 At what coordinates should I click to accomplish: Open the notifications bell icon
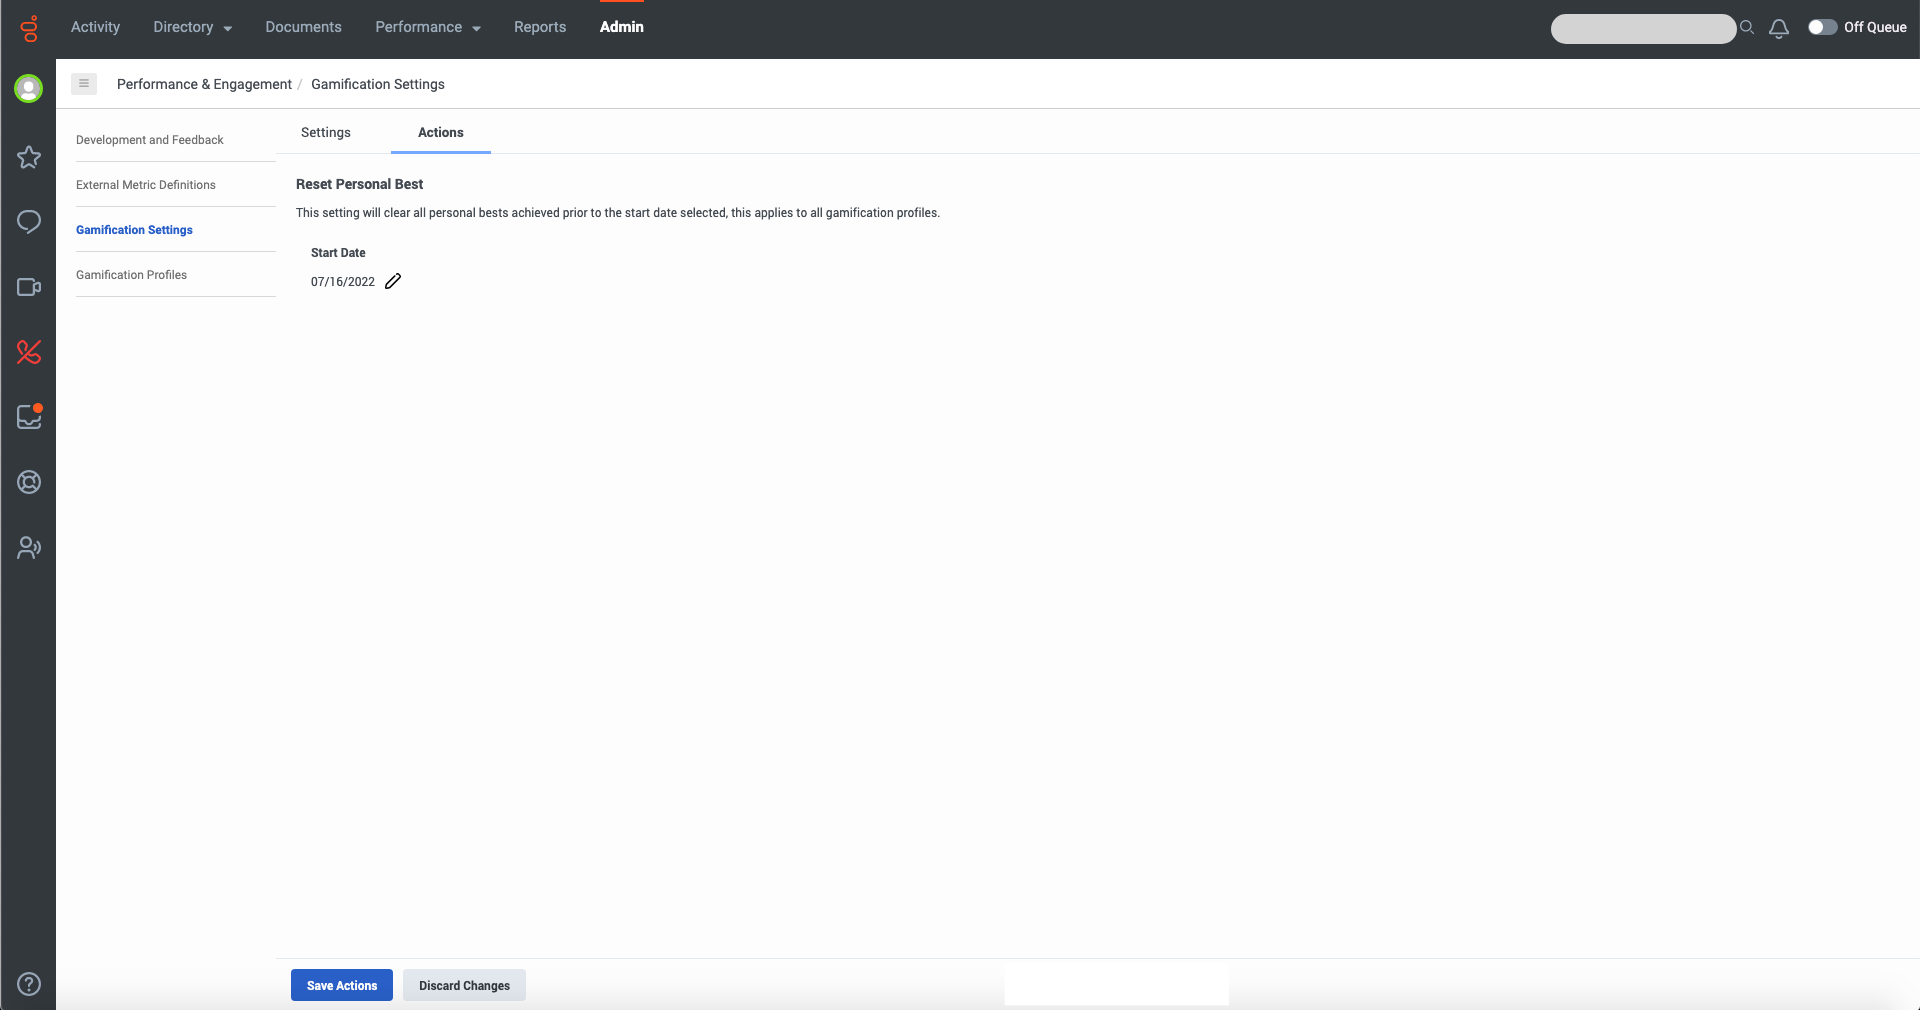(x=1779, y=28)
